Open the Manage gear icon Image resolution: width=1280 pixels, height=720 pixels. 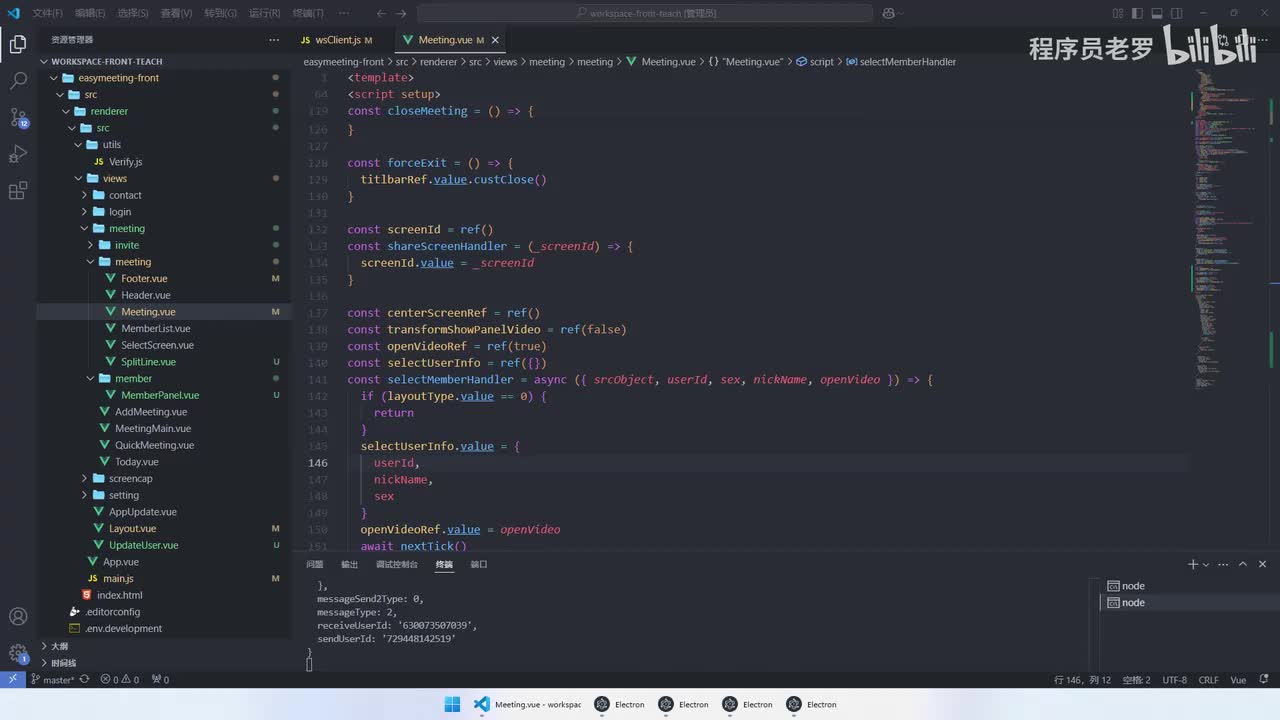pyautogui.click(x=18, y=653)
